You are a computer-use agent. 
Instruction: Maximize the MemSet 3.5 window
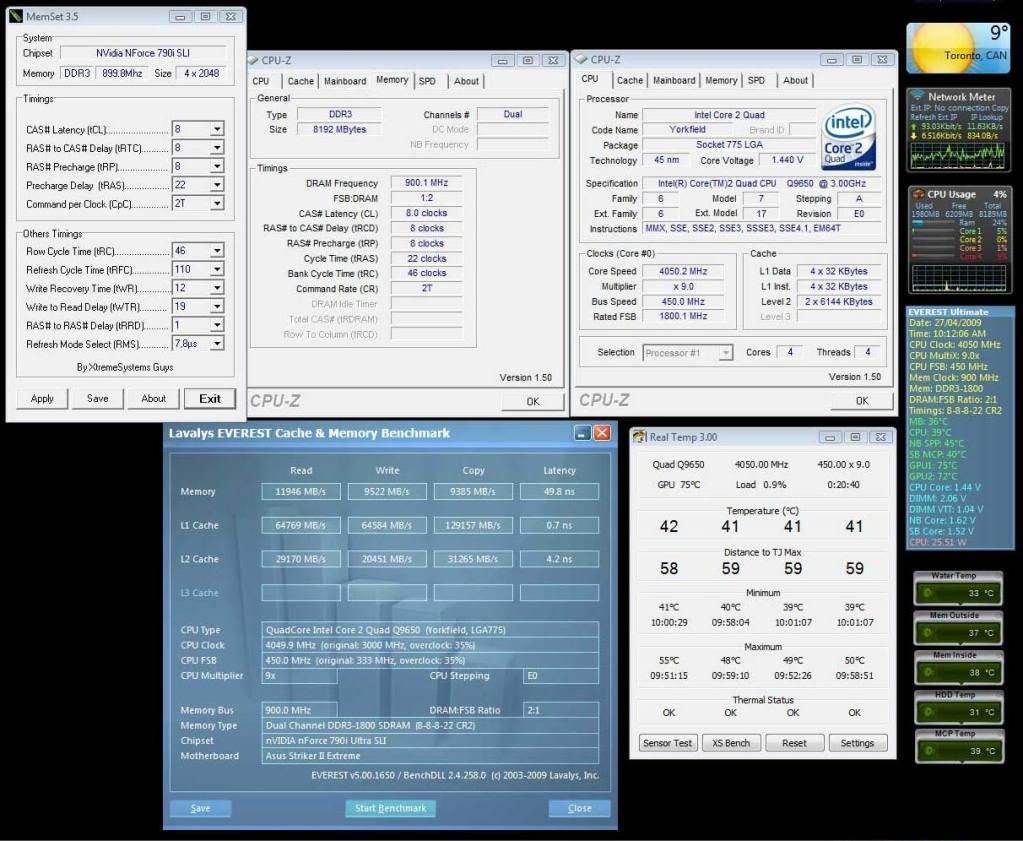click(x=206, y=16)
